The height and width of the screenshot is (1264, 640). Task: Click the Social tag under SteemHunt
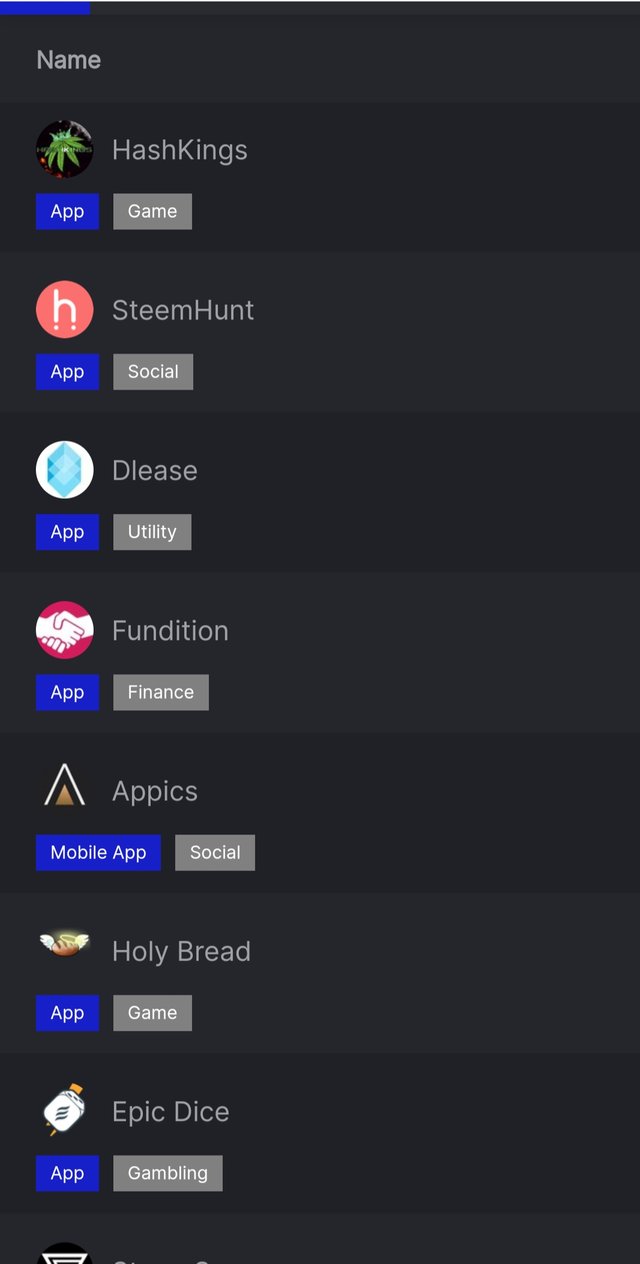click(x=153, y=372)
